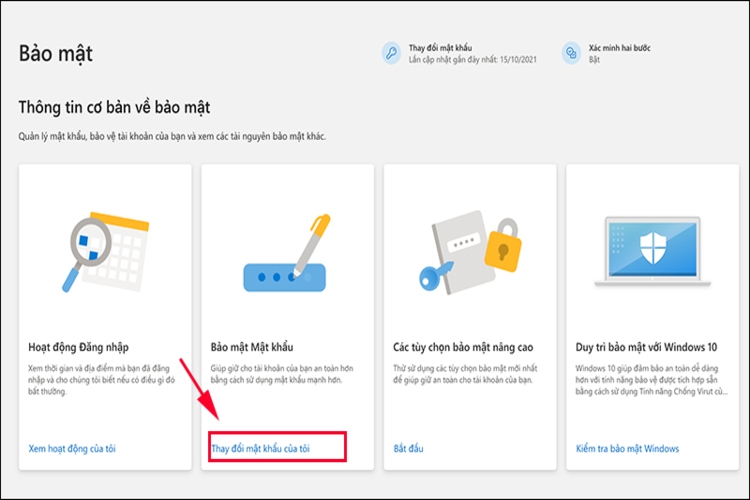Click the last updated date 15/10/2021 text

point(473,60)
